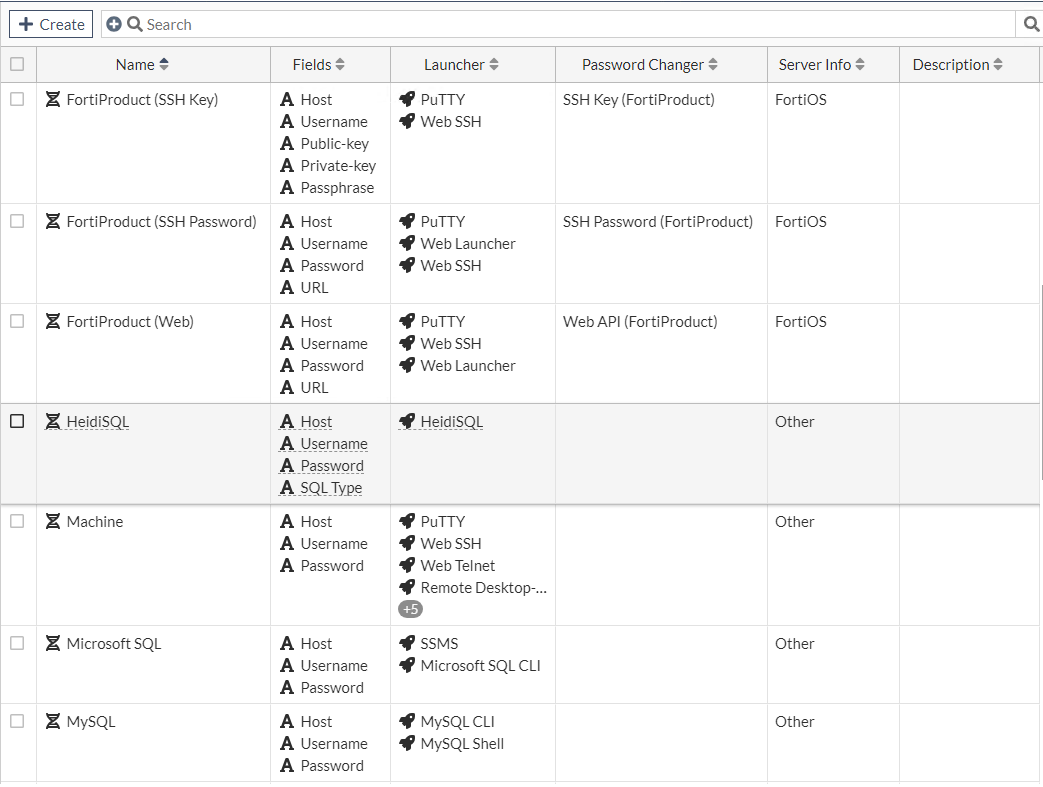The width and height of the screenshot is (1043, 787).
Task: Open the HeidiSQL template name link
Action: click(98, 422)
